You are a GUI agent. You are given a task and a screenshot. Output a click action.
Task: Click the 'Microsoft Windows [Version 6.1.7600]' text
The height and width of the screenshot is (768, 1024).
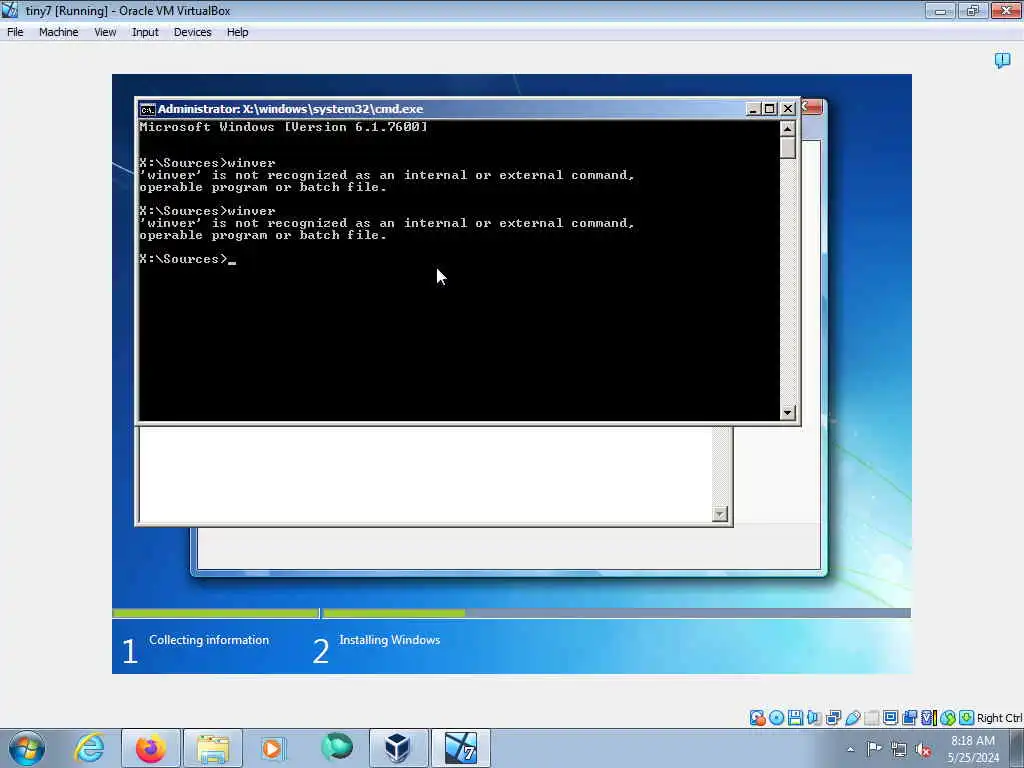click(x=283, y=127)
